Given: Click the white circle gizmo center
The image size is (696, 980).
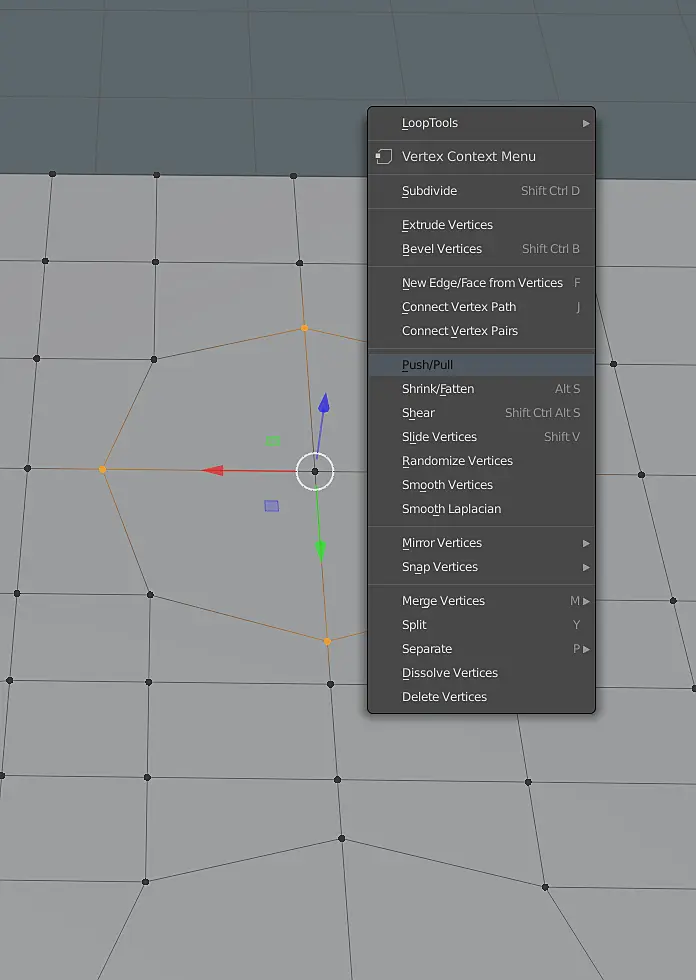Looking at the screenshot, I should 315,471.
